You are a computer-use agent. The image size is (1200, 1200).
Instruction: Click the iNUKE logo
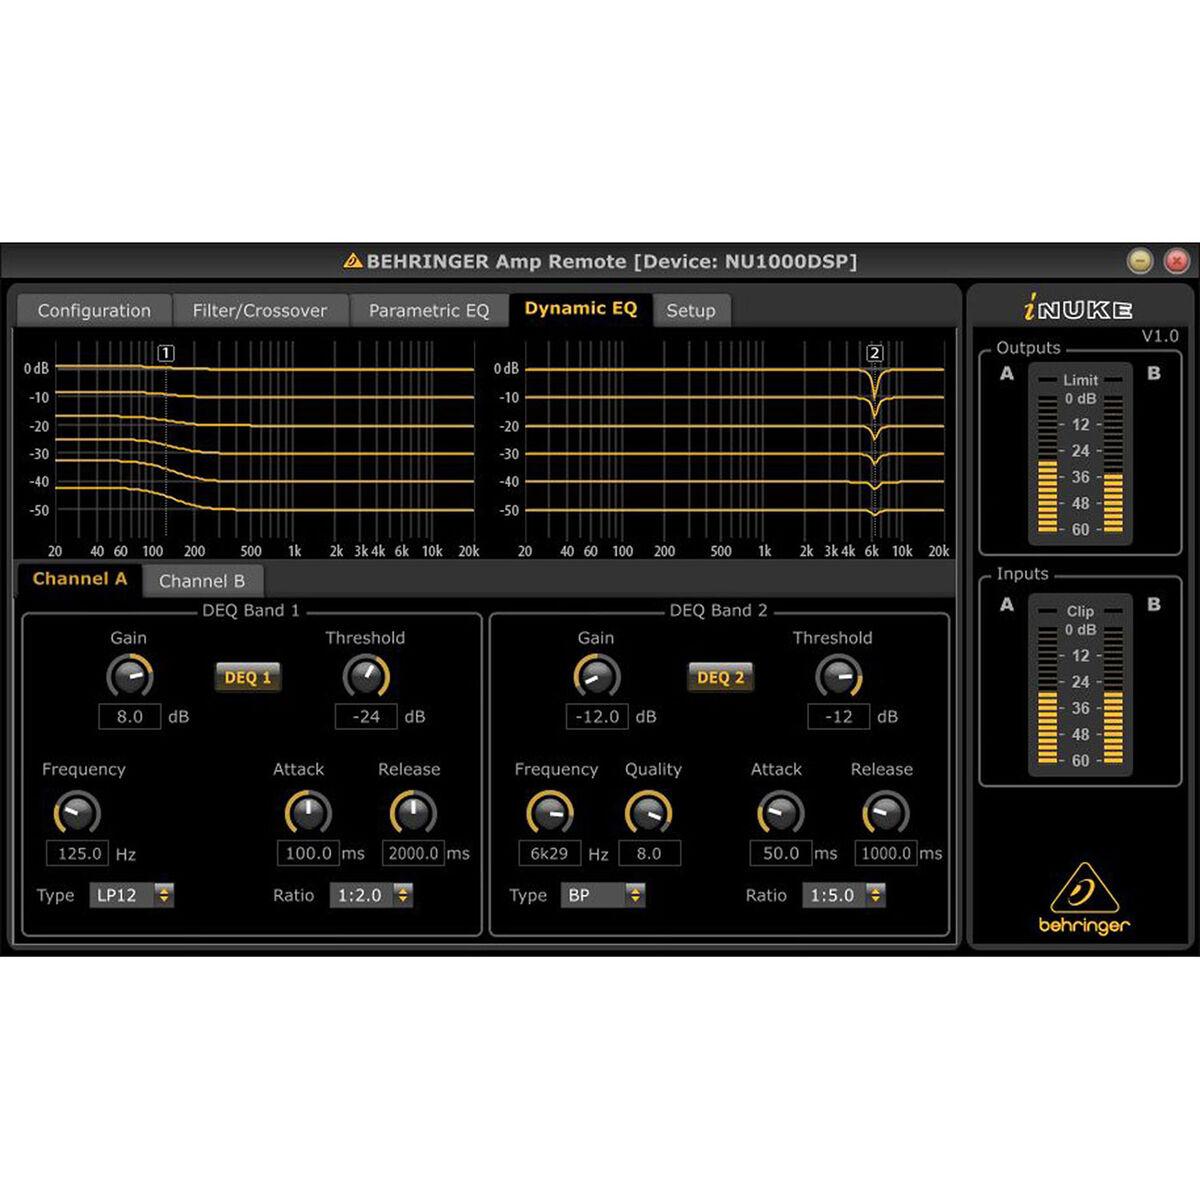tap(1076, 309)
